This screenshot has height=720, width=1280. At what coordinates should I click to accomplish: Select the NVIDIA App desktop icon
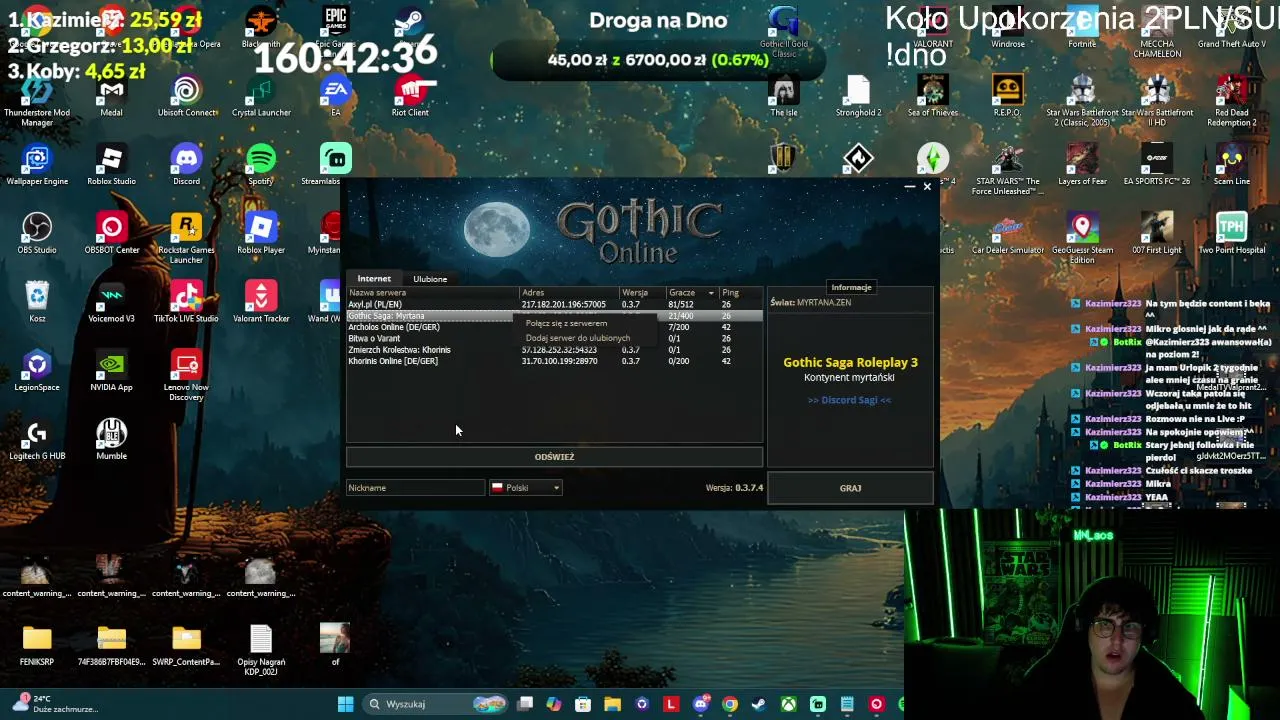(111, 372)
